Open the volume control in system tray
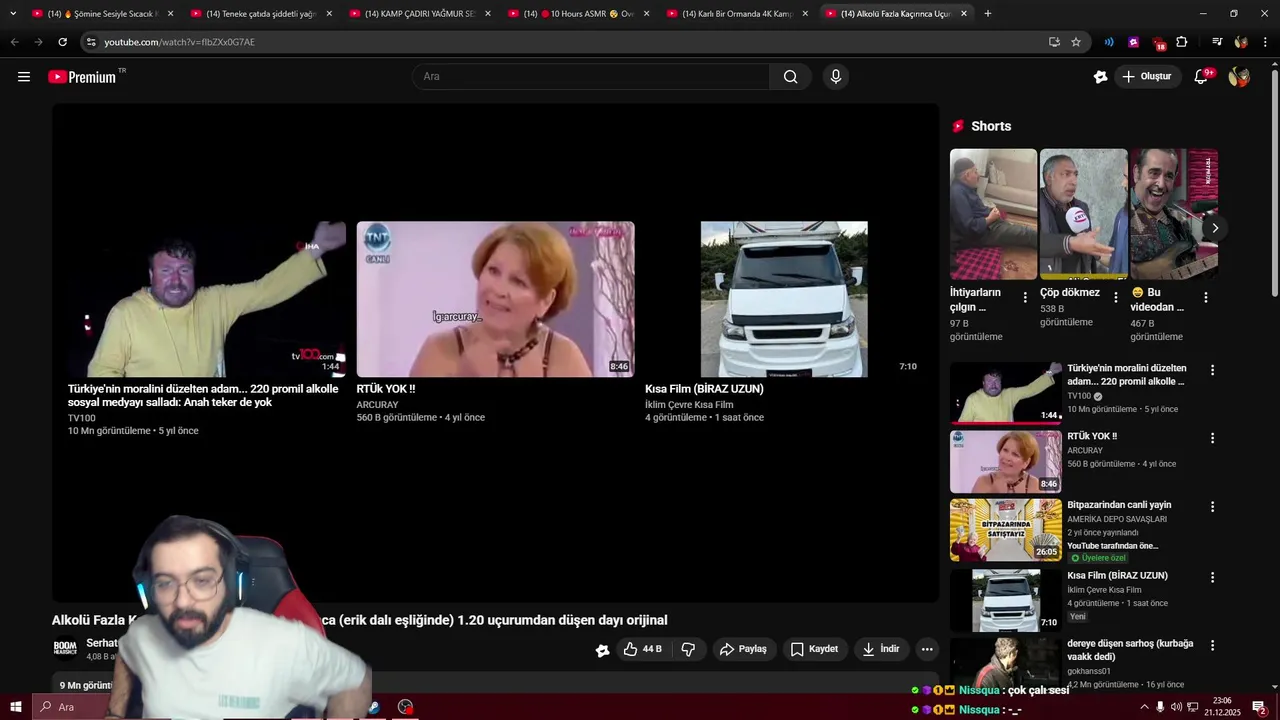Image resolution: width=1280 pixels, height=720 pixels. [1176, 707]
